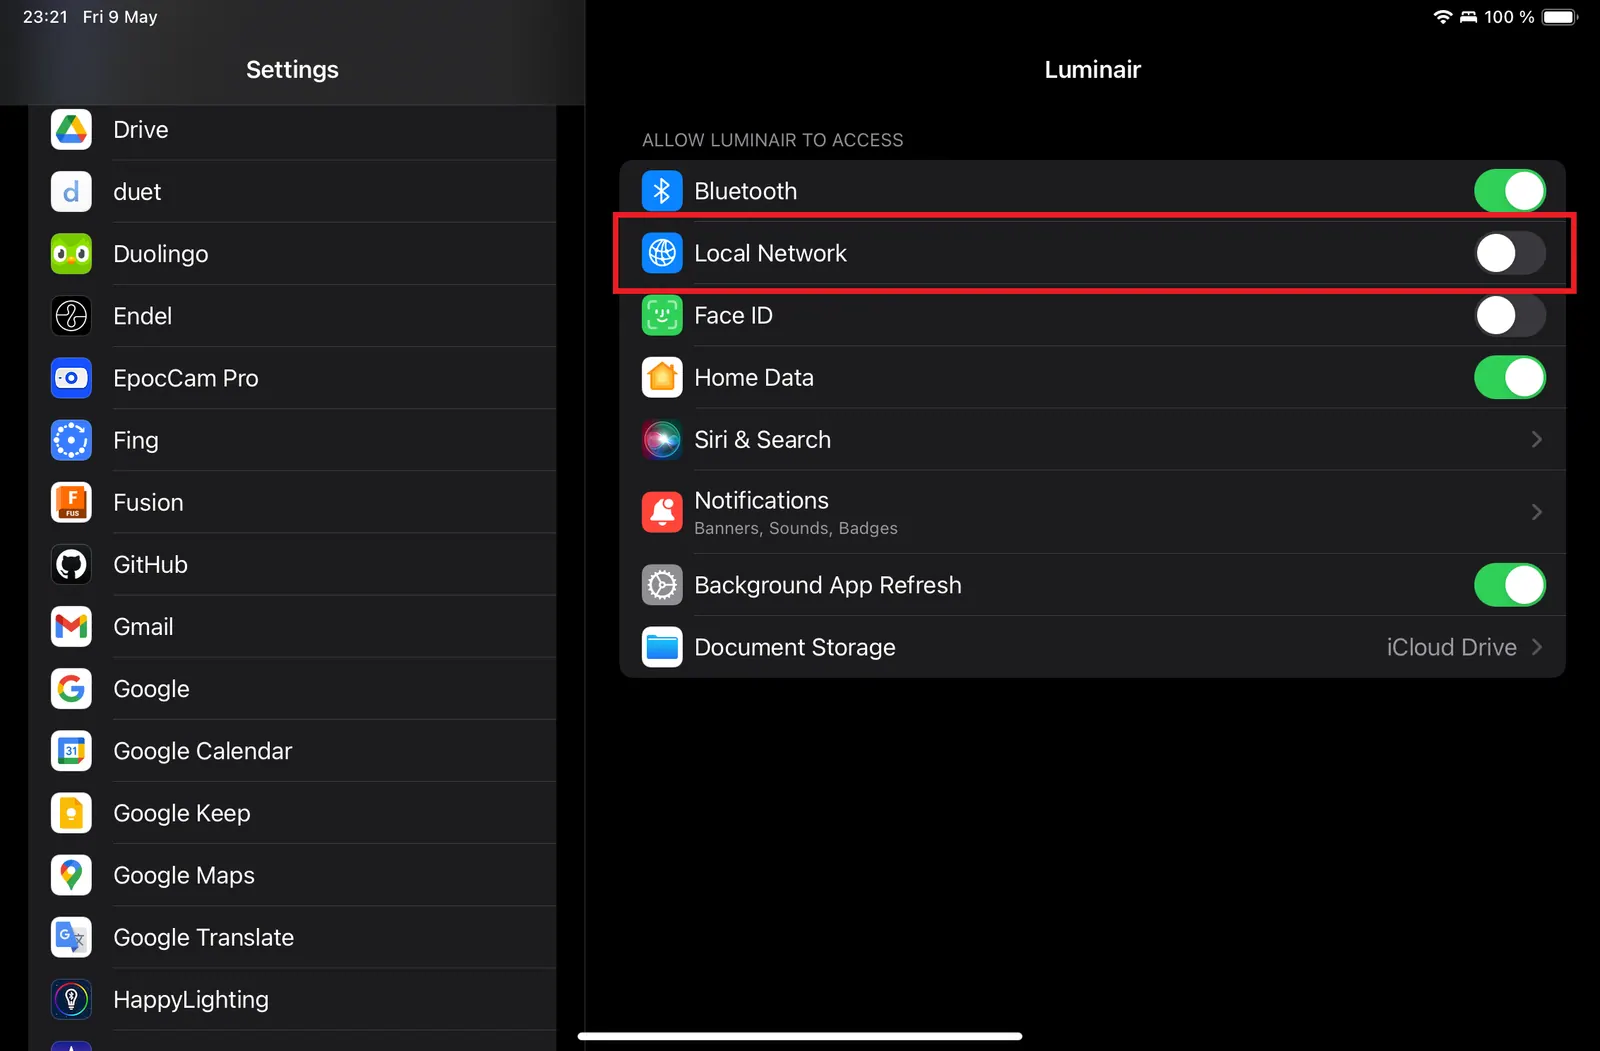Disable the Home Data toggle
This screenshot has width=1600, height=1051.
[1510, 378]
